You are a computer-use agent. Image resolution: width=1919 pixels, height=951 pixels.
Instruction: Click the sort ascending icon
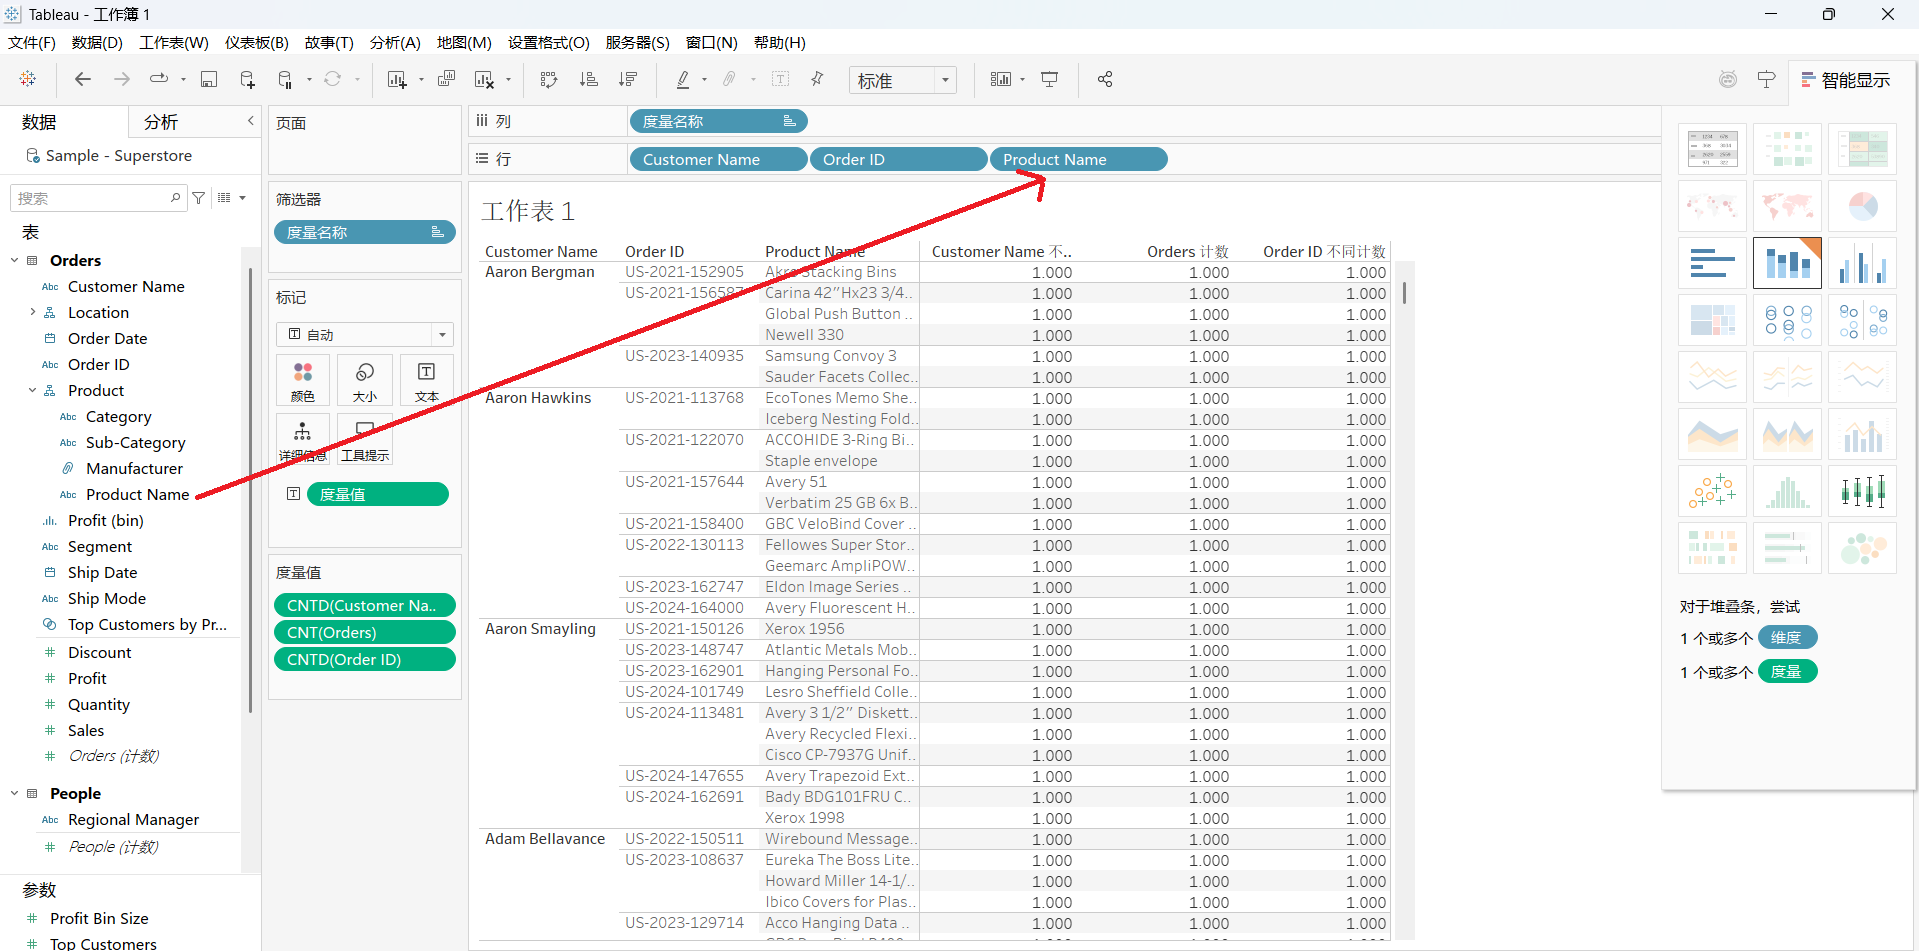[589, 79]
